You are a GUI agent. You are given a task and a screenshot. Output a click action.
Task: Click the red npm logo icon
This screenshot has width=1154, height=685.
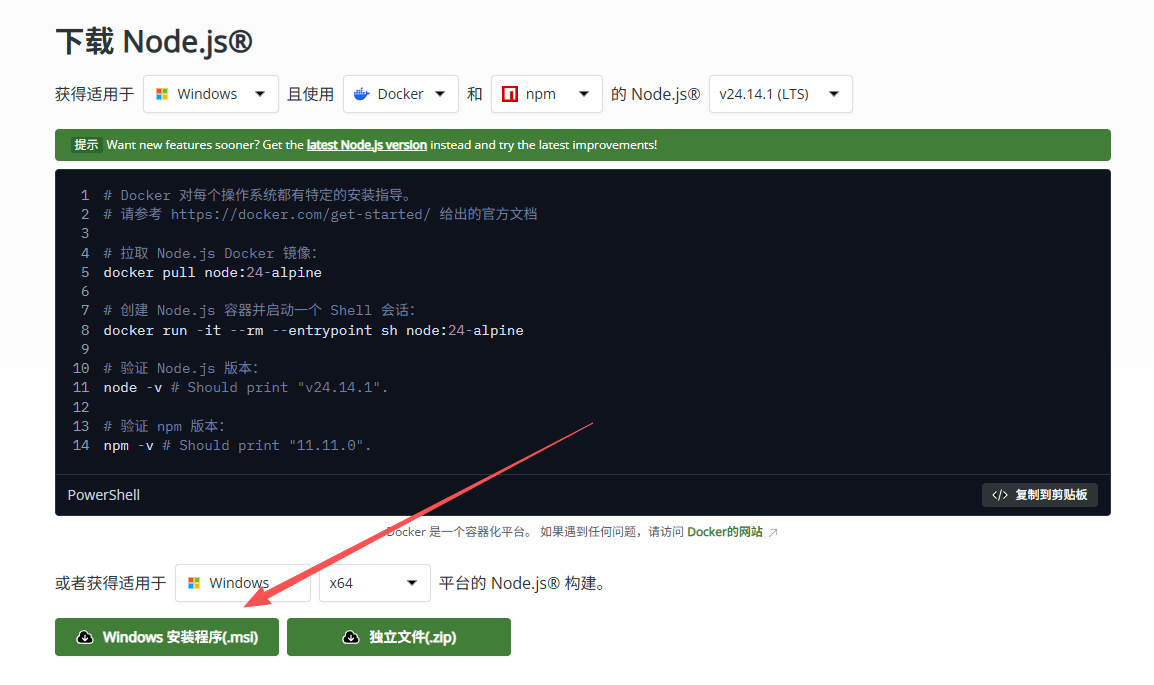coord(510,94)
